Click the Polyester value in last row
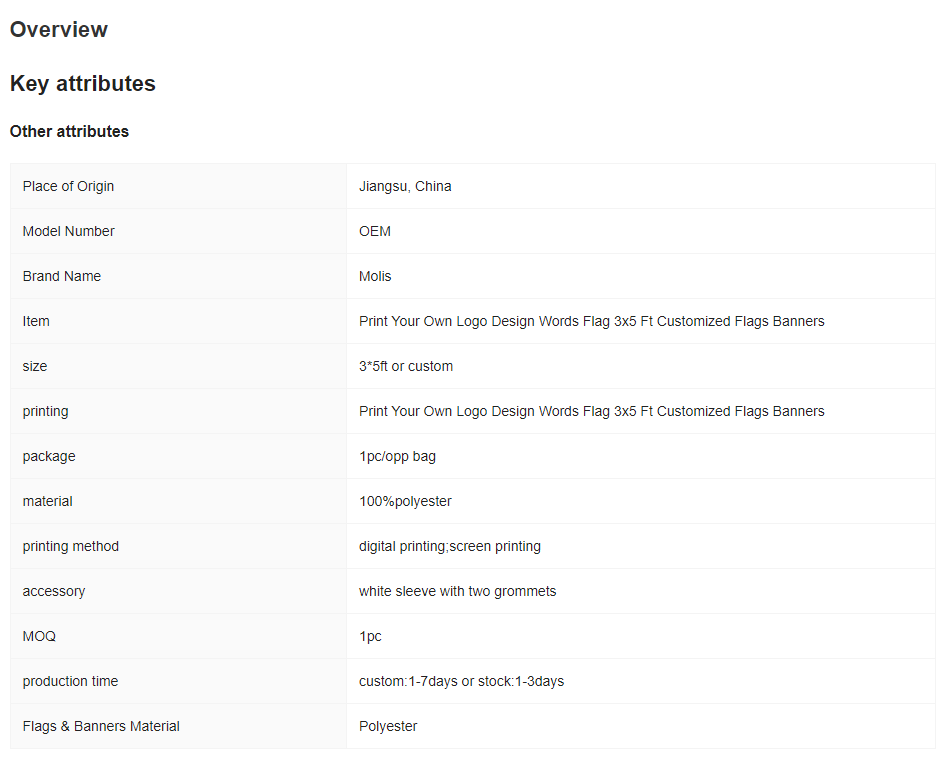The height and width of the screenshot is (760, 947). (x=388, y=726)
